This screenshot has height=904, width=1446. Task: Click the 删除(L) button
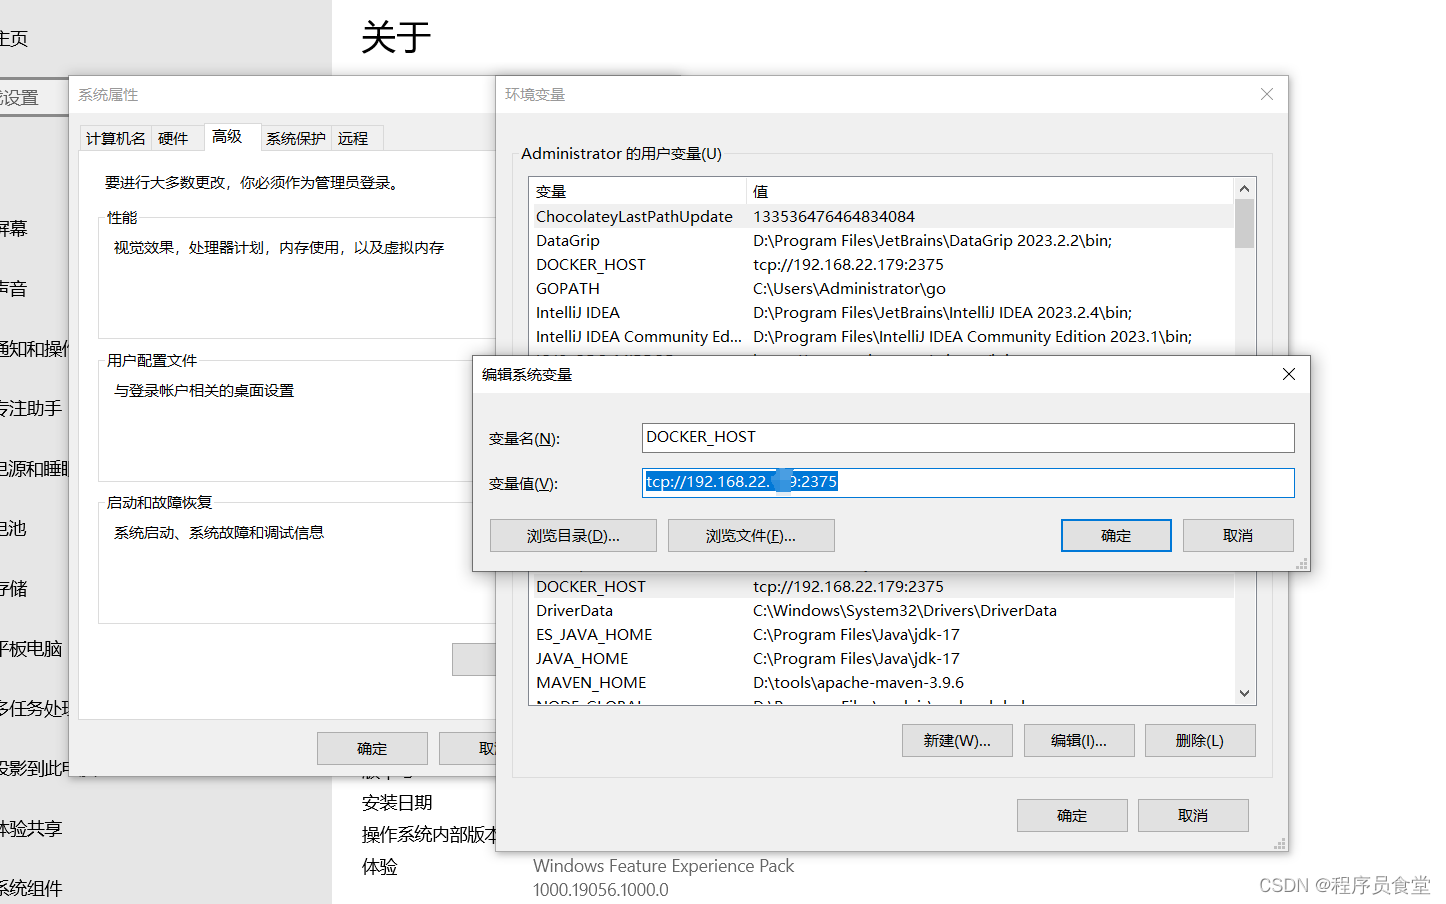tap(1200, 740)
